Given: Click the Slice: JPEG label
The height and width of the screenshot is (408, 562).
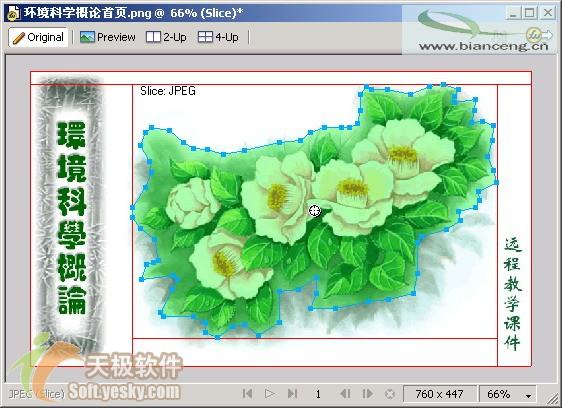Looking at the screenshot, I should tap(168, 91).
